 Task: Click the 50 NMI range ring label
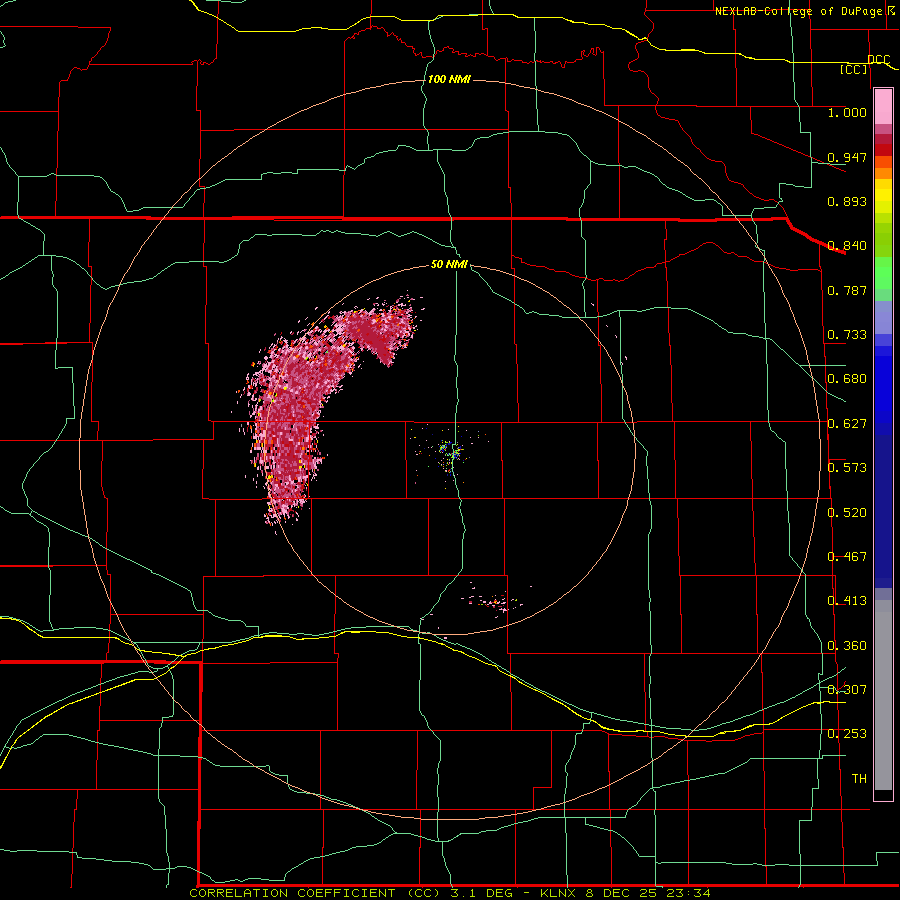pyautogui.click(x=449, y=264)
